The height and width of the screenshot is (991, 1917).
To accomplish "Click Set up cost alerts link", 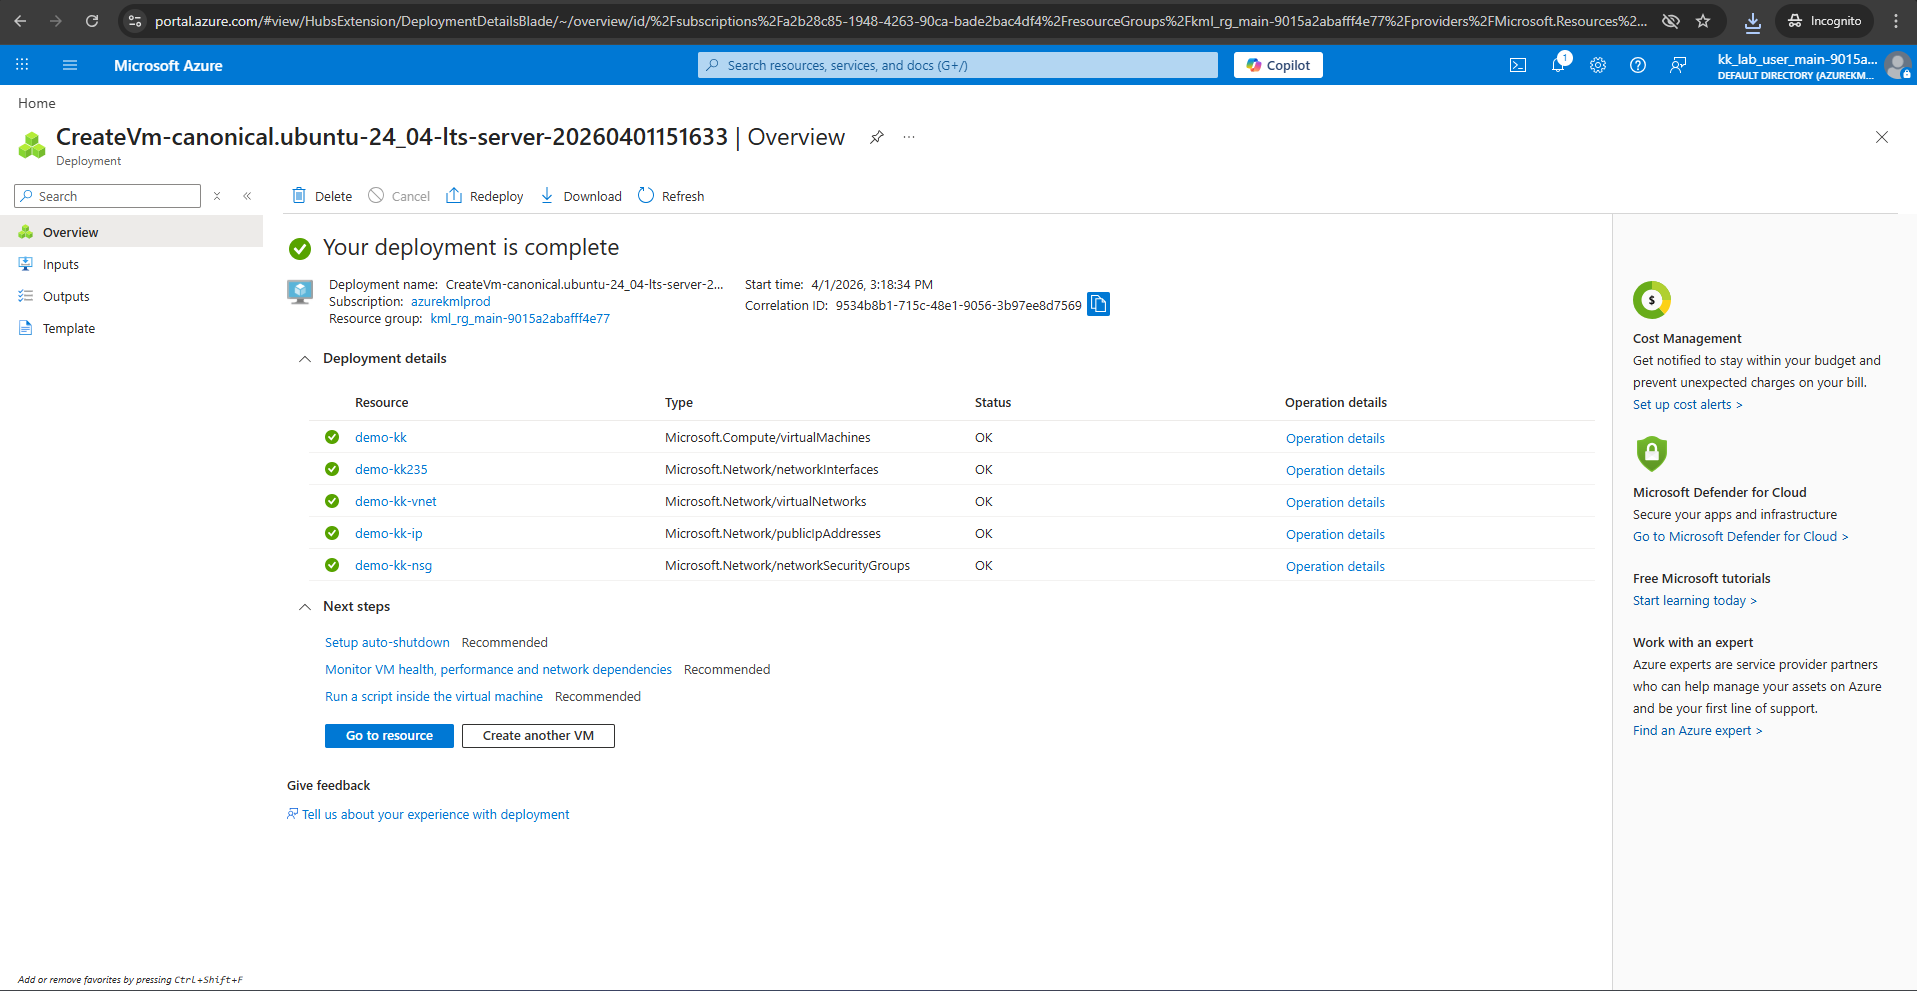I will click(1687, 405).
